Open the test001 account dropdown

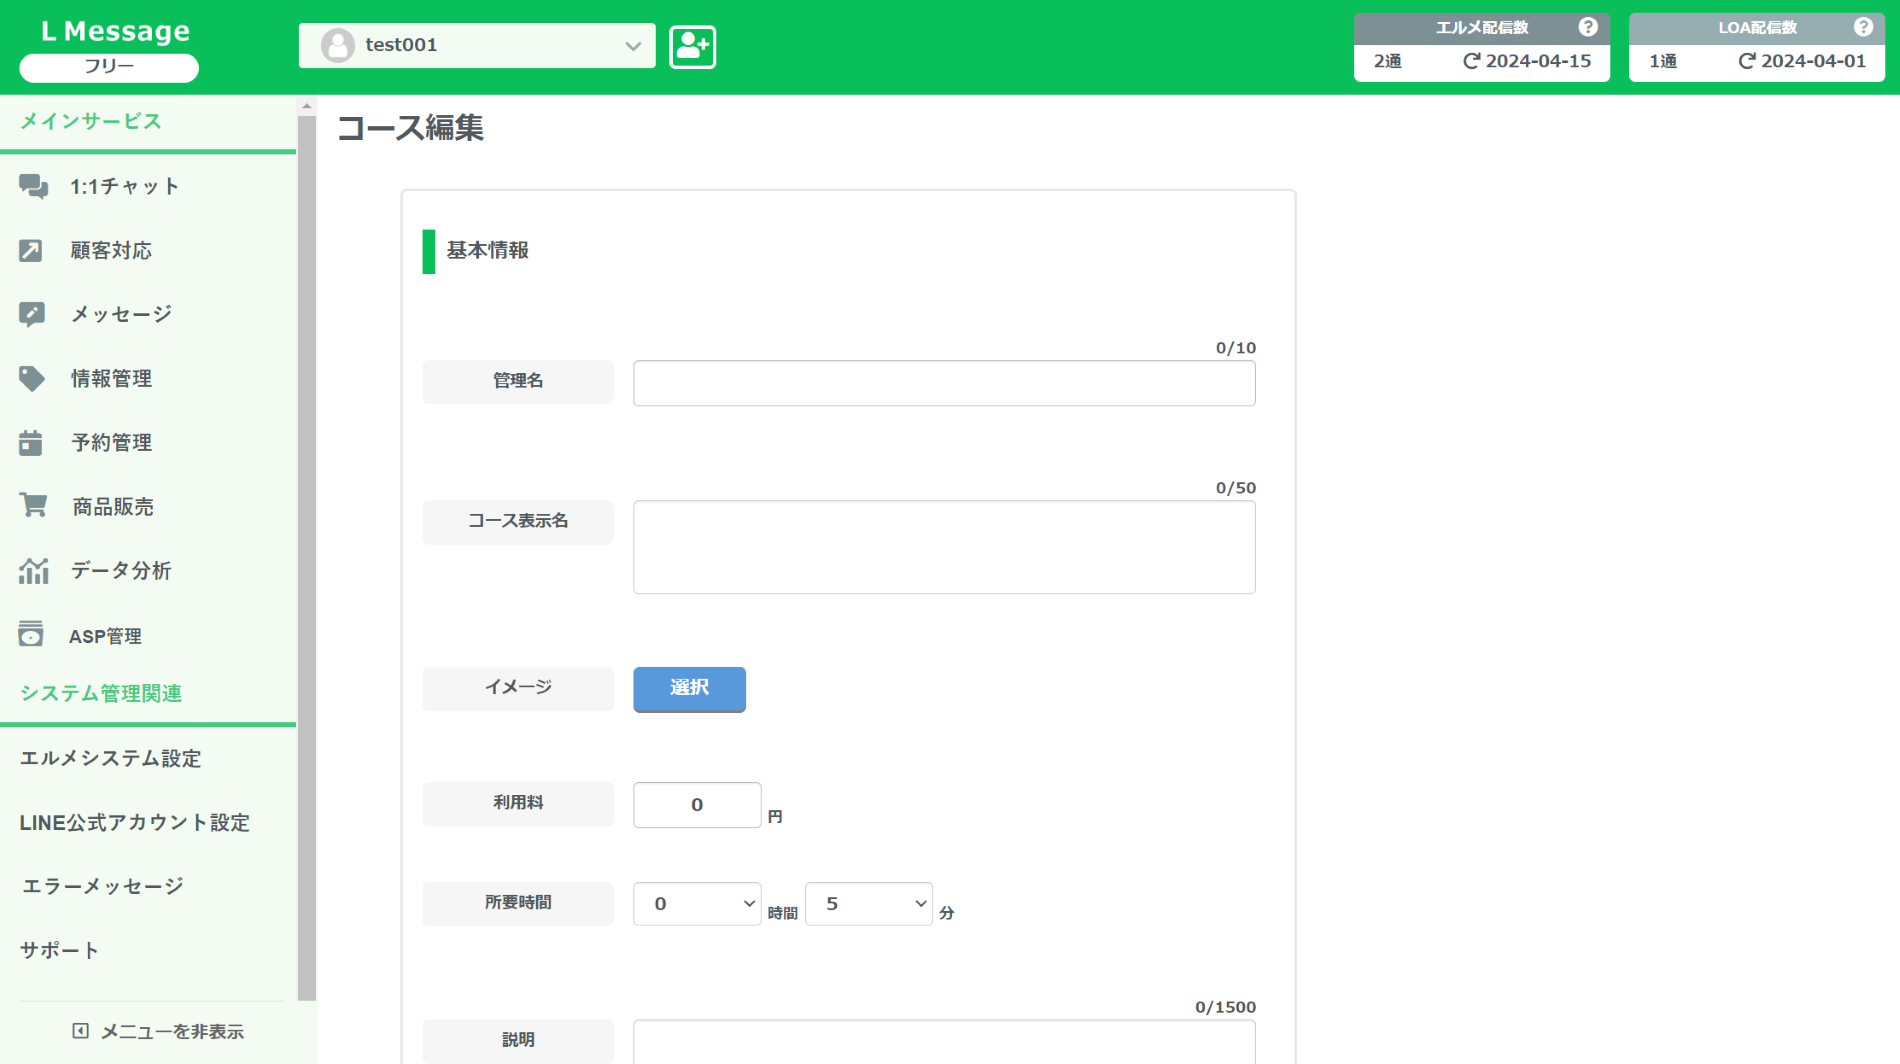[477, 45]
